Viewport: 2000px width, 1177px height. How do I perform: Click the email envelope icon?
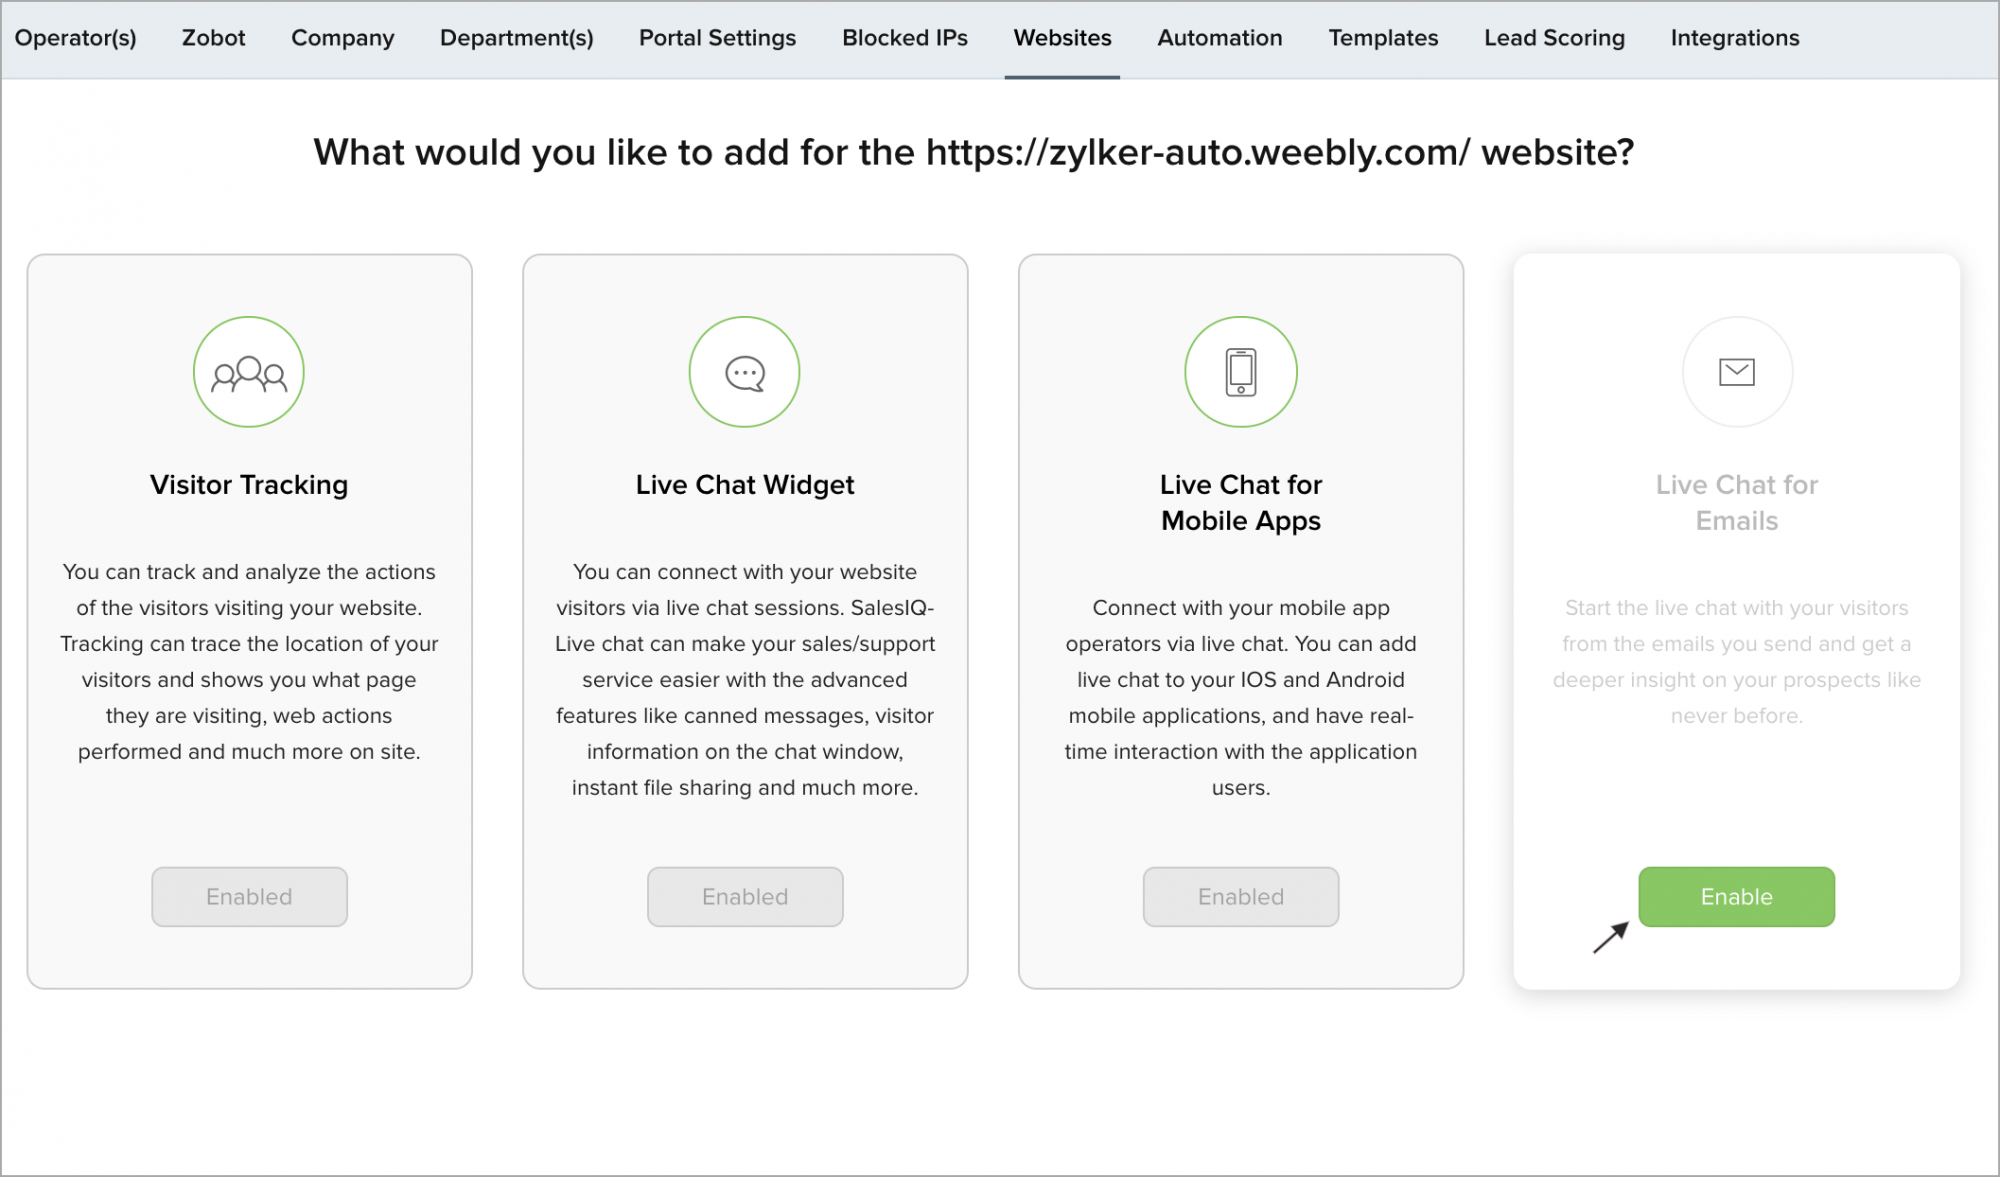coord(1736,373)
